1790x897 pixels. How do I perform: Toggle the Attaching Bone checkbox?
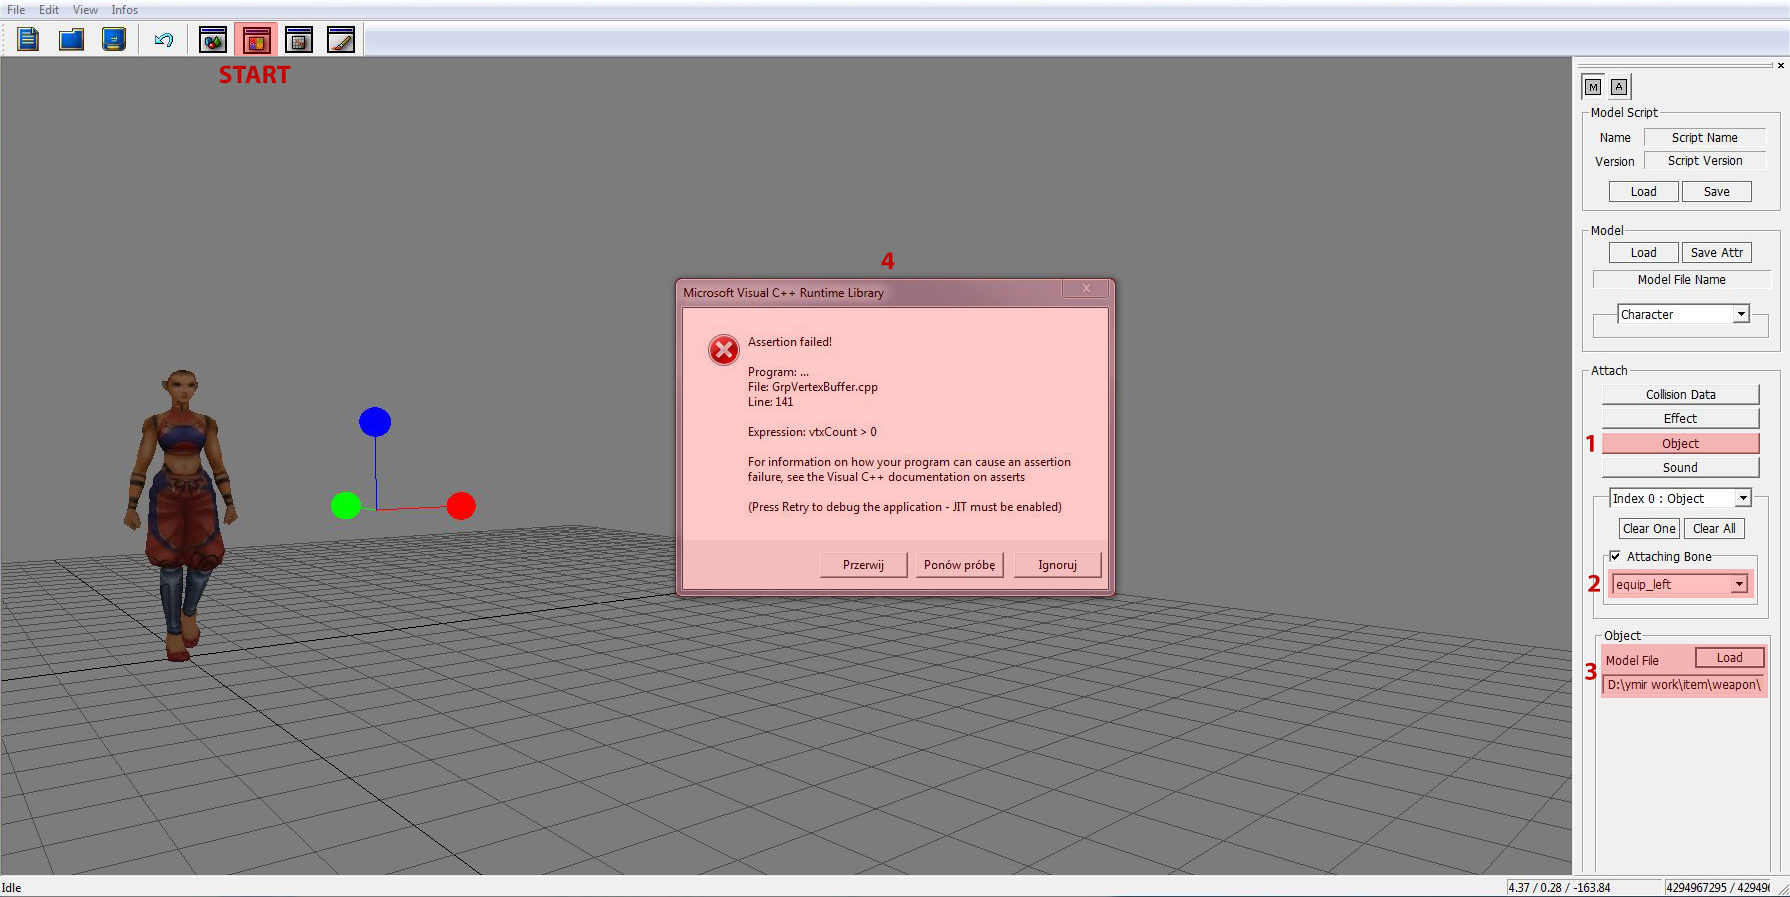(1615, 556)
